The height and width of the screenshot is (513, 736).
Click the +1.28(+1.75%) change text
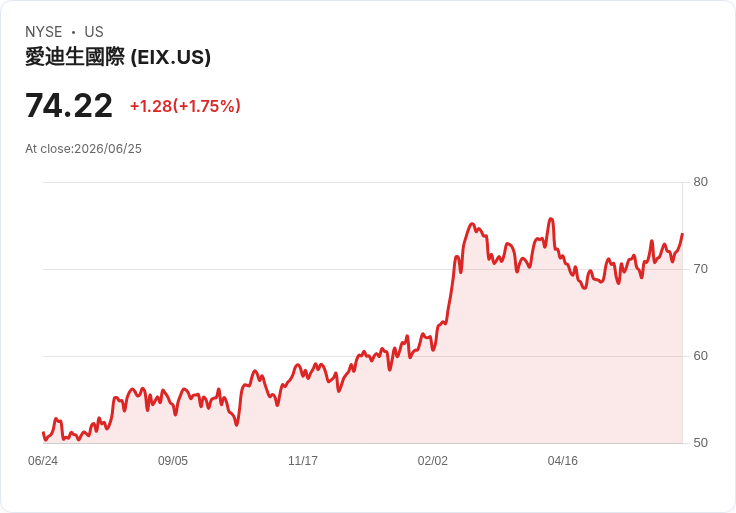185,106
